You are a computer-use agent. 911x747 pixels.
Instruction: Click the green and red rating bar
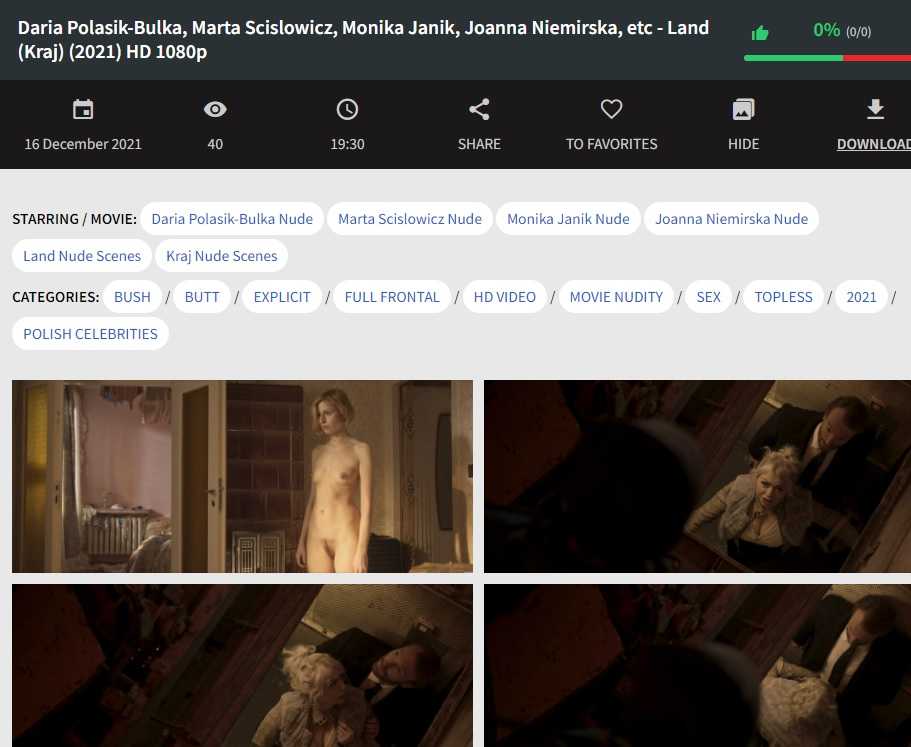(x=827, y=58)
